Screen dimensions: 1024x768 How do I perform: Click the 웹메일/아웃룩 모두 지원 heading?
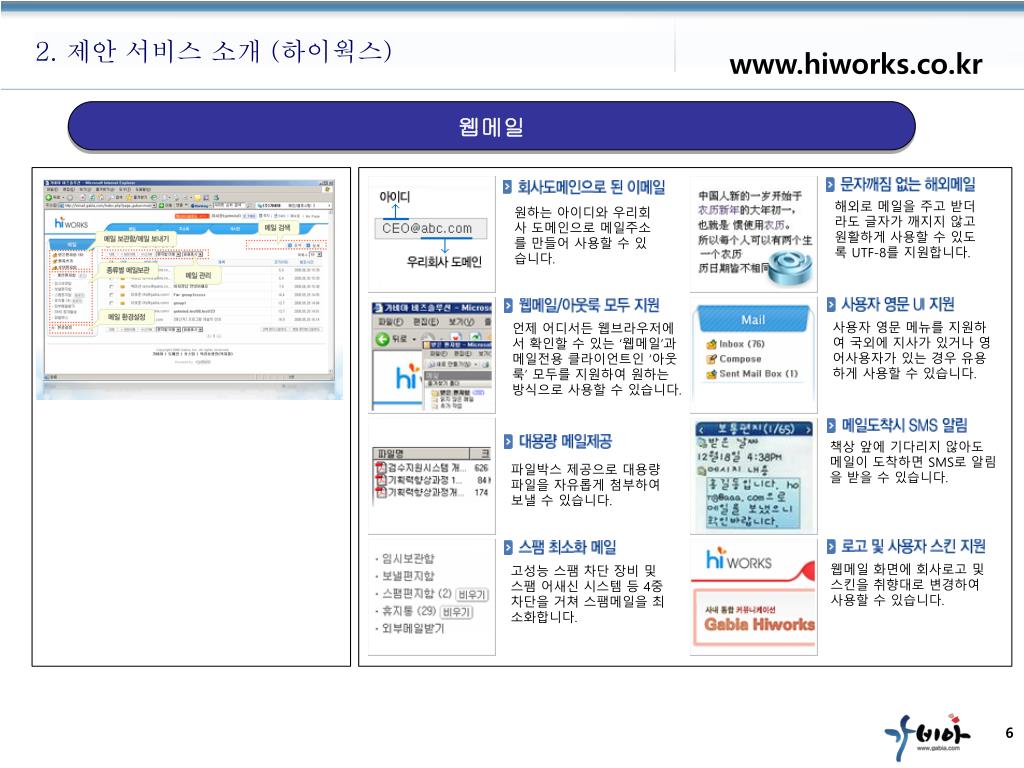pyautogui.click(x=589, y=305)
